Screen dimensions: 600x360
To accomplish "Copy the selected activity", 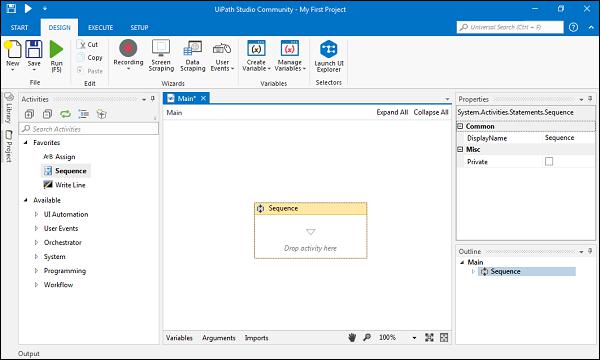I will click(x=90, y=57).
